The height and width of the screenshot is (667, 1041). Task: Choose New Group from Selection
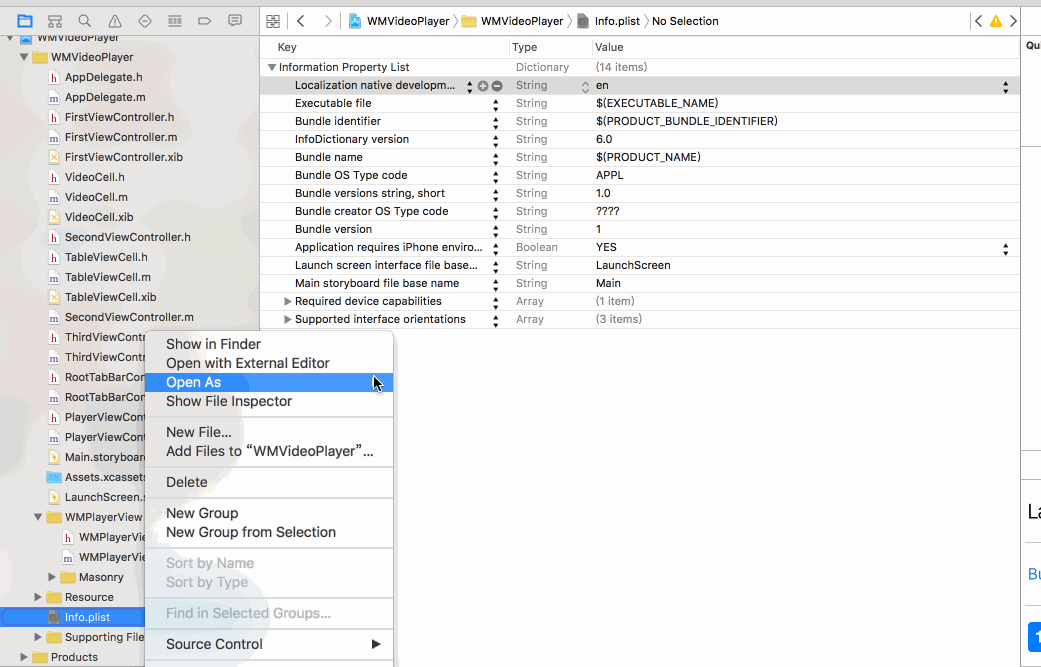pyautogui.click(x=269, y=532)
